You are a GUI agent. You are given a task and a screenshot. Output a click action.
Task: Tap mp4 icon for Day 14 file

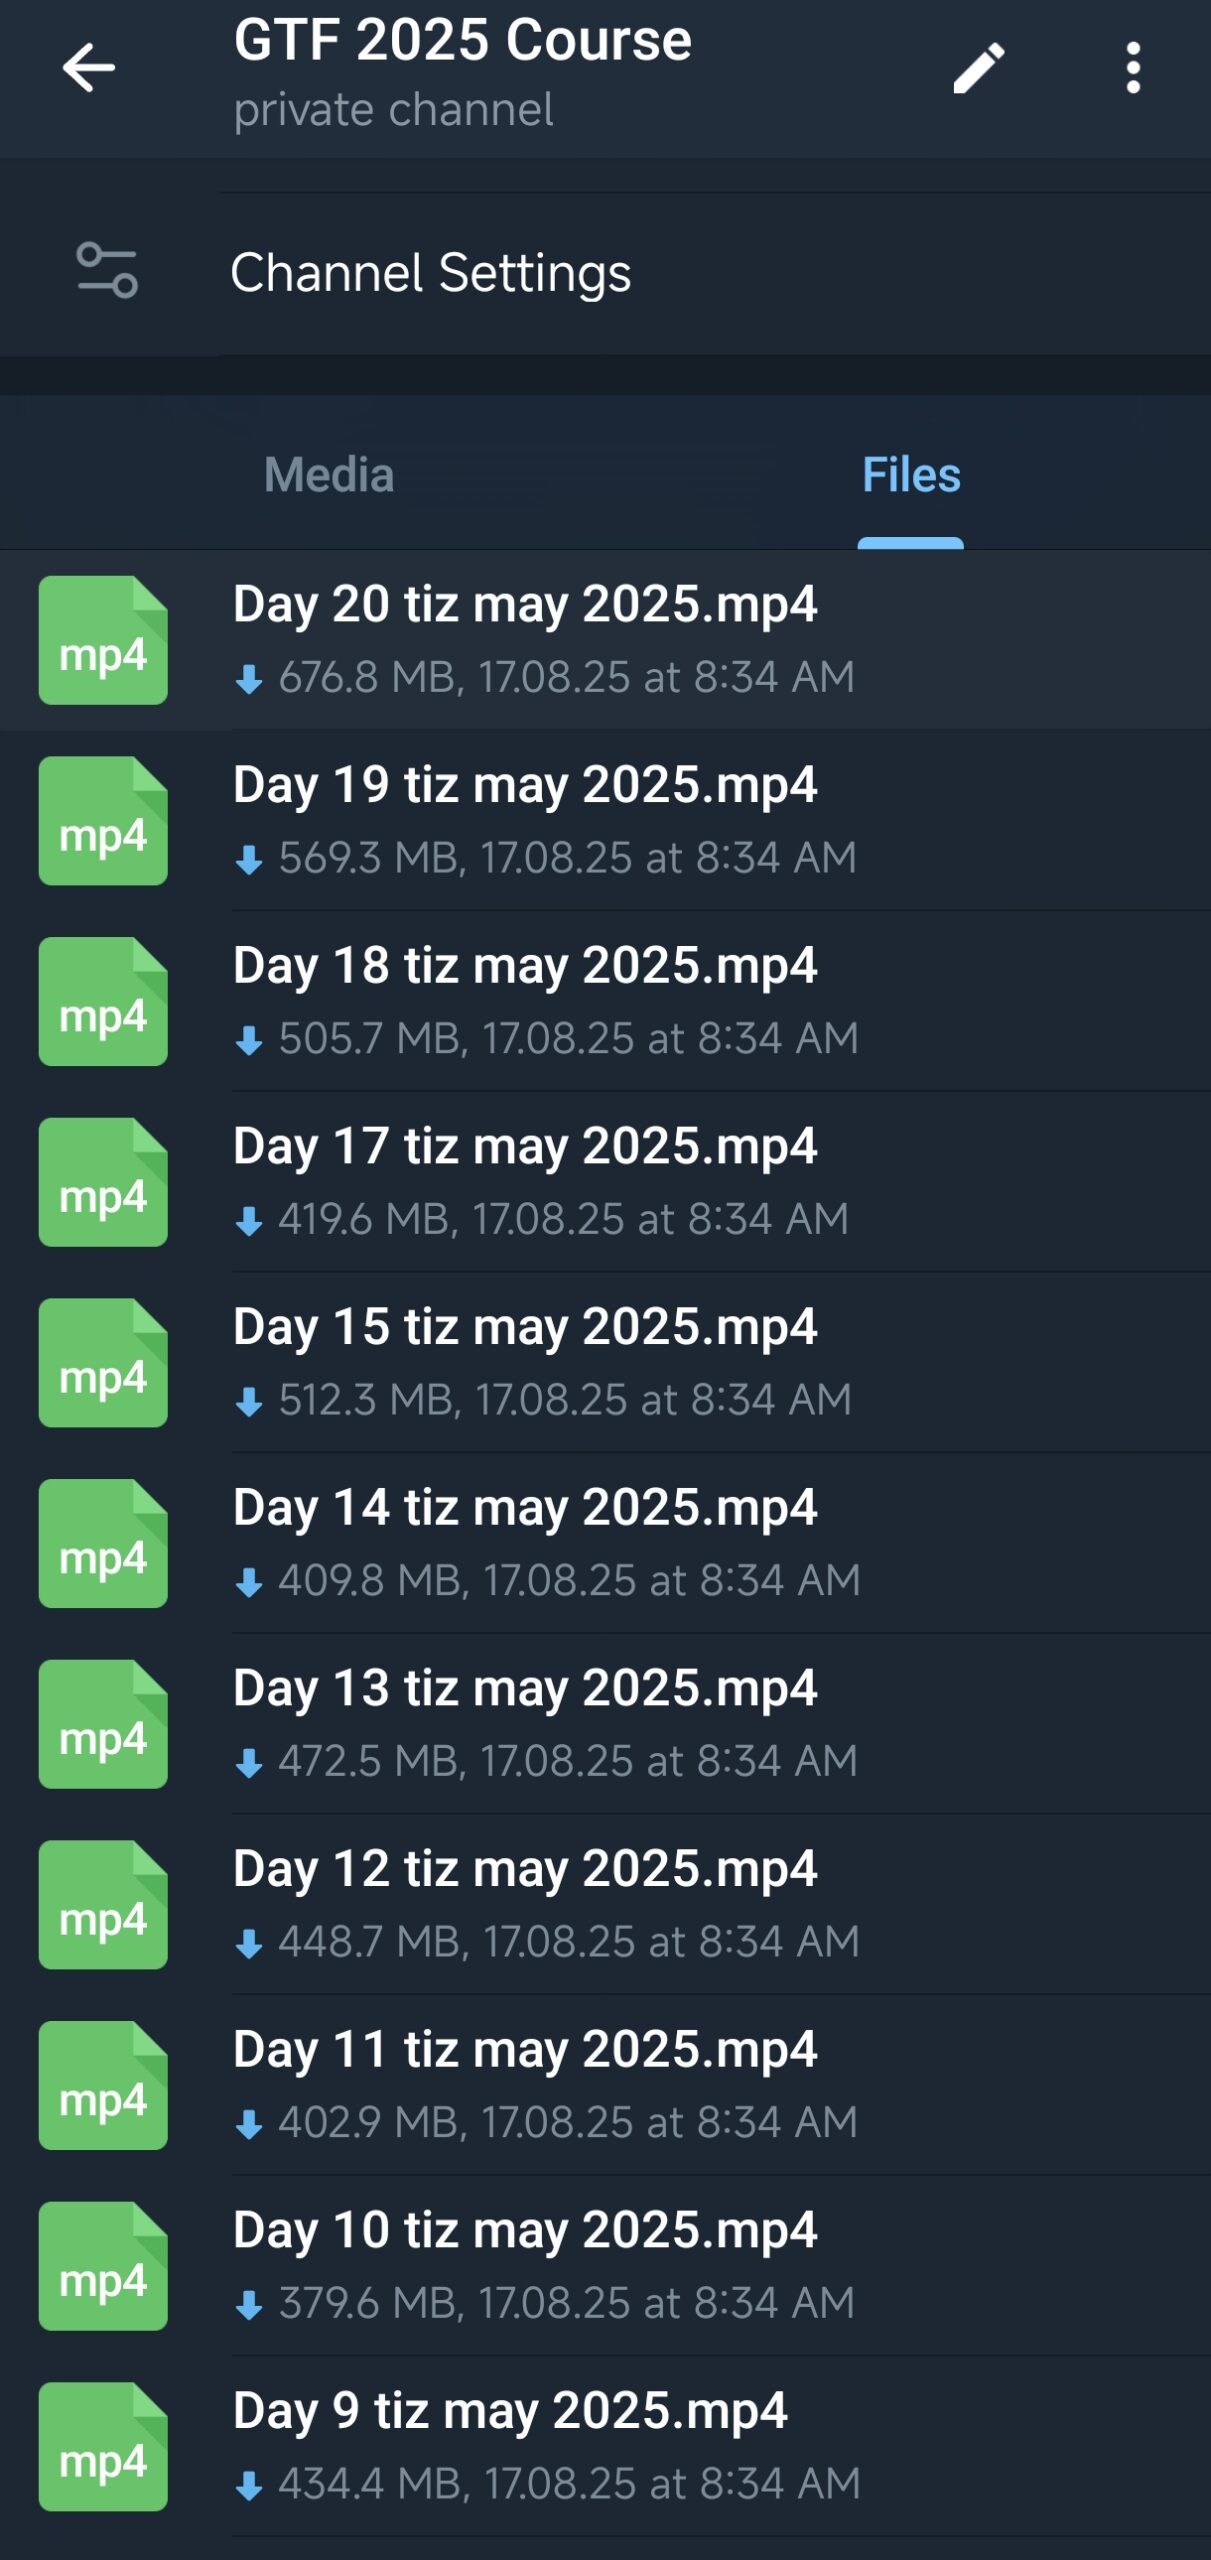pos(103,1543)
